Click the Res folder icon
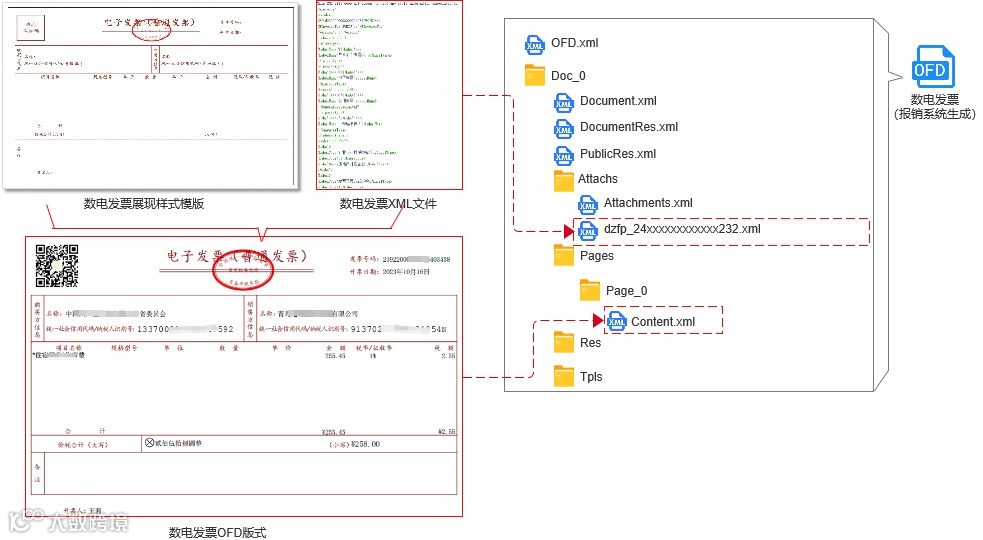The width and height of the screenshot is (983, 540). click(x=564, y=342)
